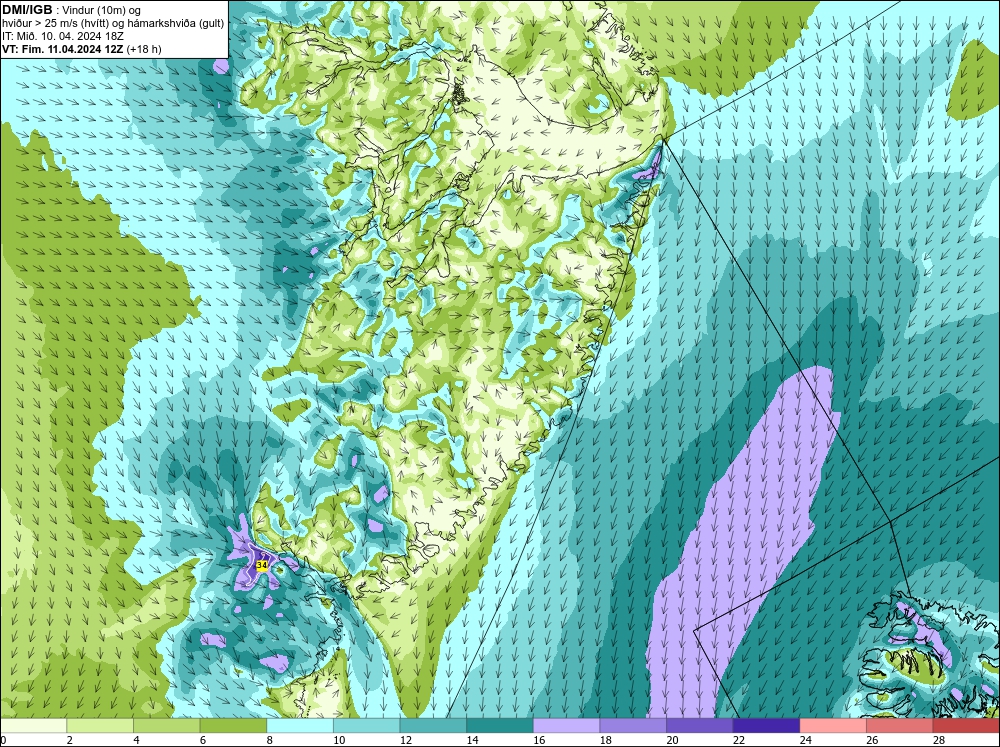The height and width of the screenshot is (747, 1000).
Task: Select the 4–6 m/s green legend swatch
Action: tap(166, 726)
